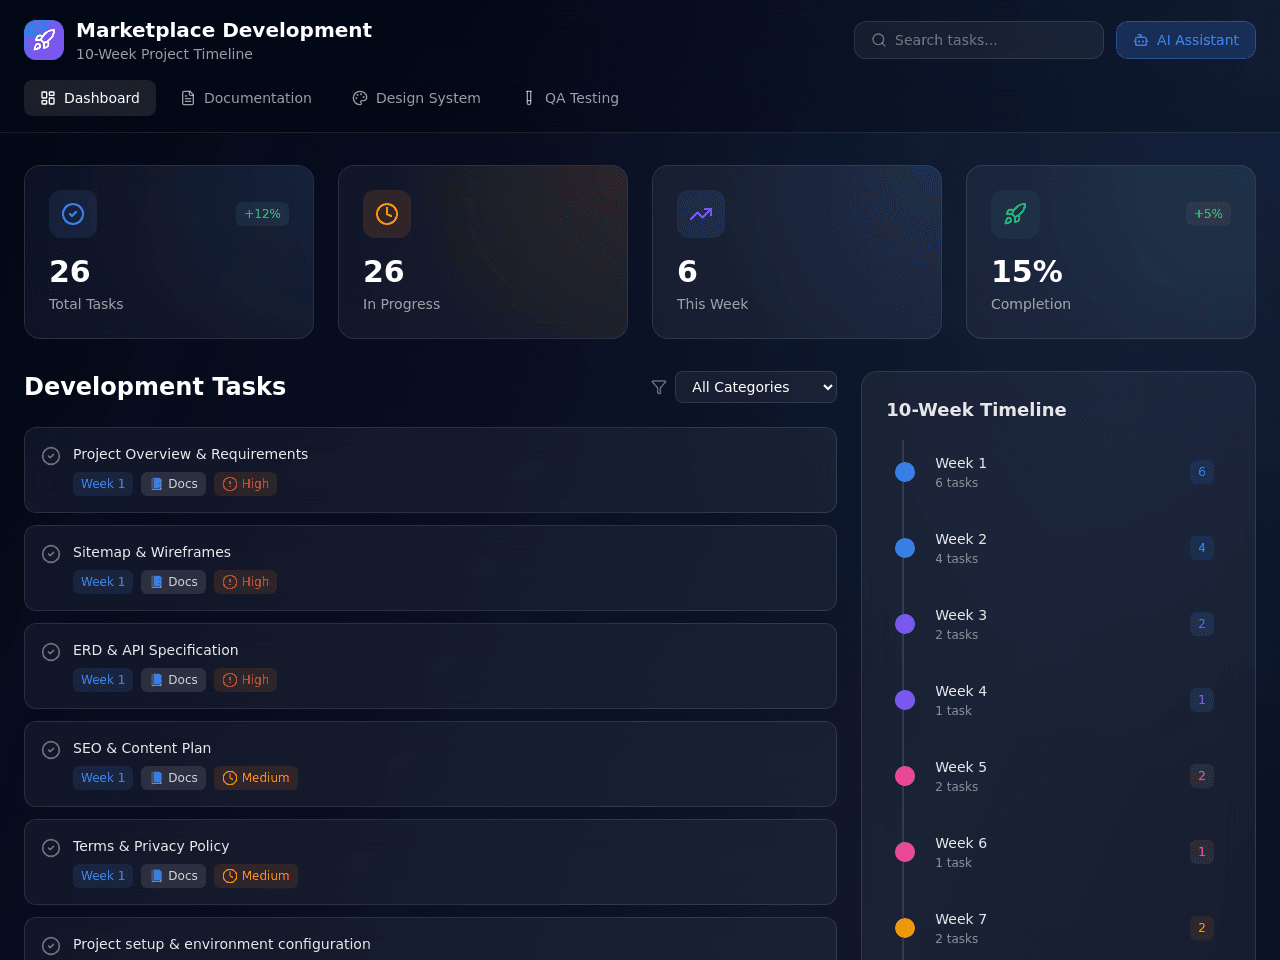Mark ERD & API Specification task complete
Viewport: 1280px width, 960px height.
point(51,652)
